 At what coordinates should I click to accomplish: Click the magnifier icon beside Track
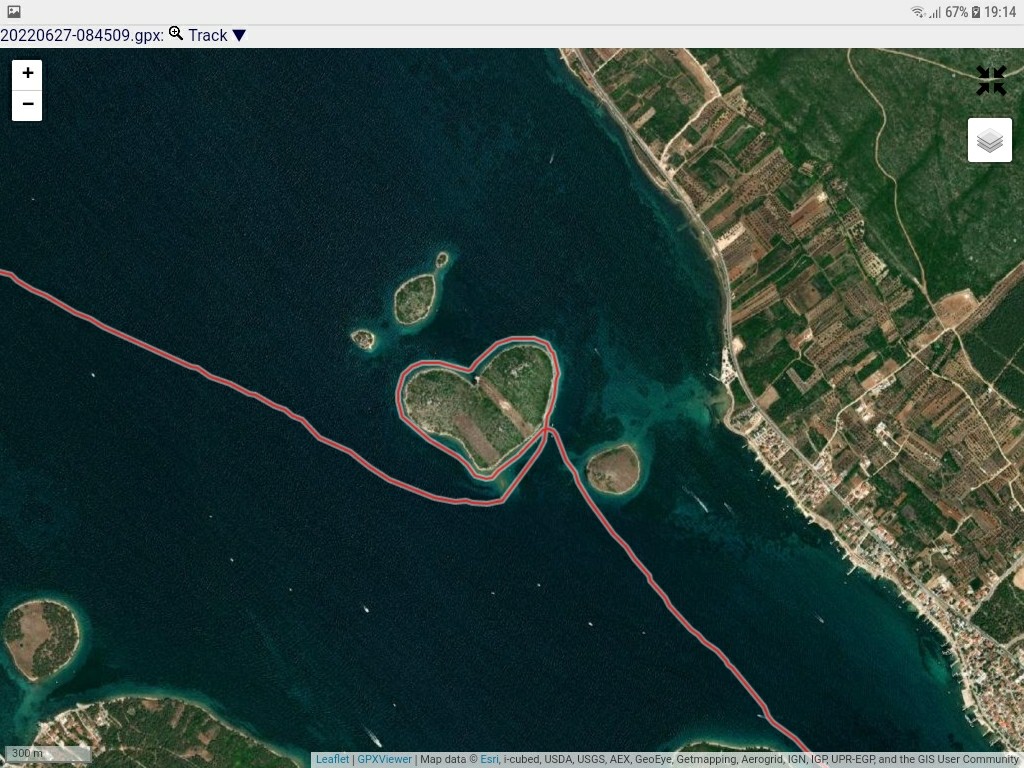pos(176,34)
